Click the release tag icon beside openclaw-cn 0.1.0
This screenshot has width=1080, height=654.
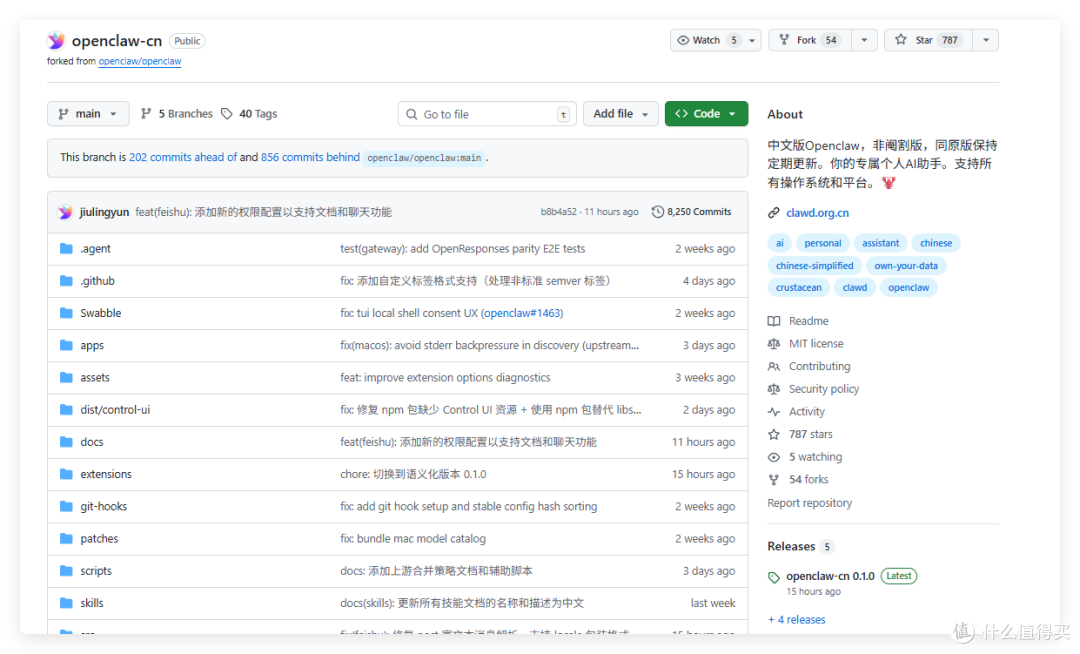[x=773, y=577]
